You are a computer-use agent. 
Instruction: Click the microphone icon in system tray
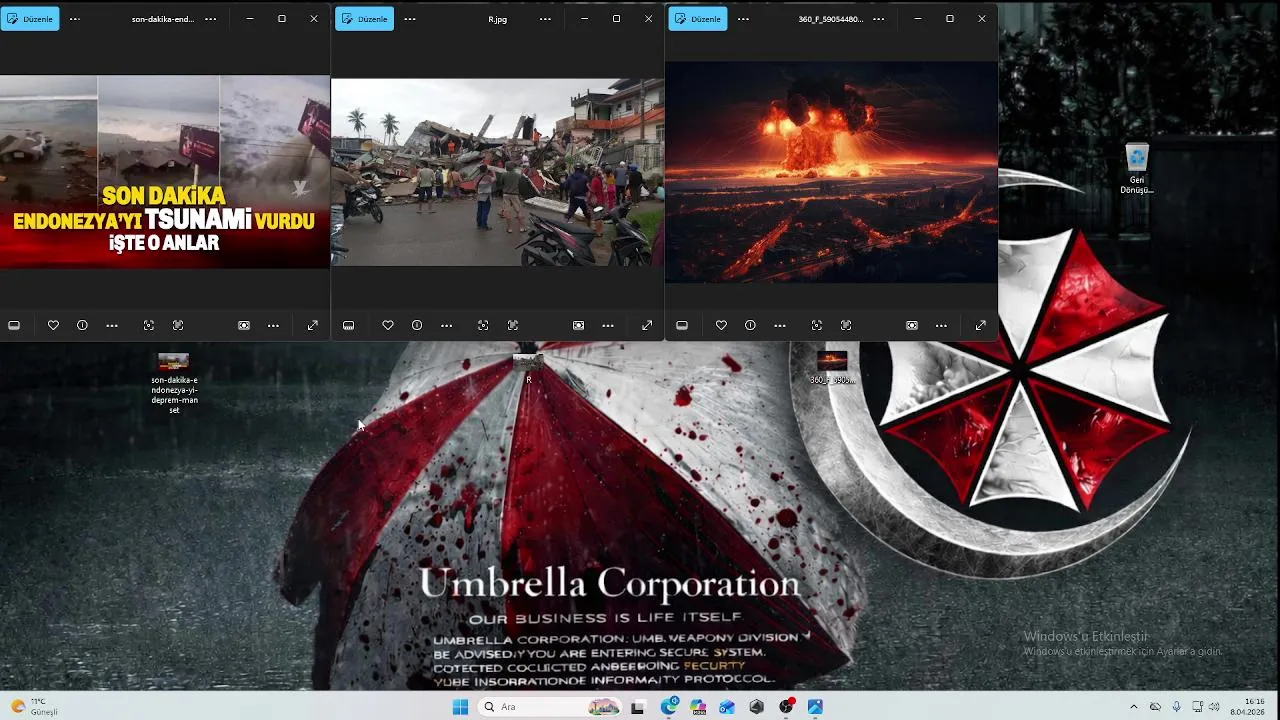pyautogui.click(x=1176, y=707)
